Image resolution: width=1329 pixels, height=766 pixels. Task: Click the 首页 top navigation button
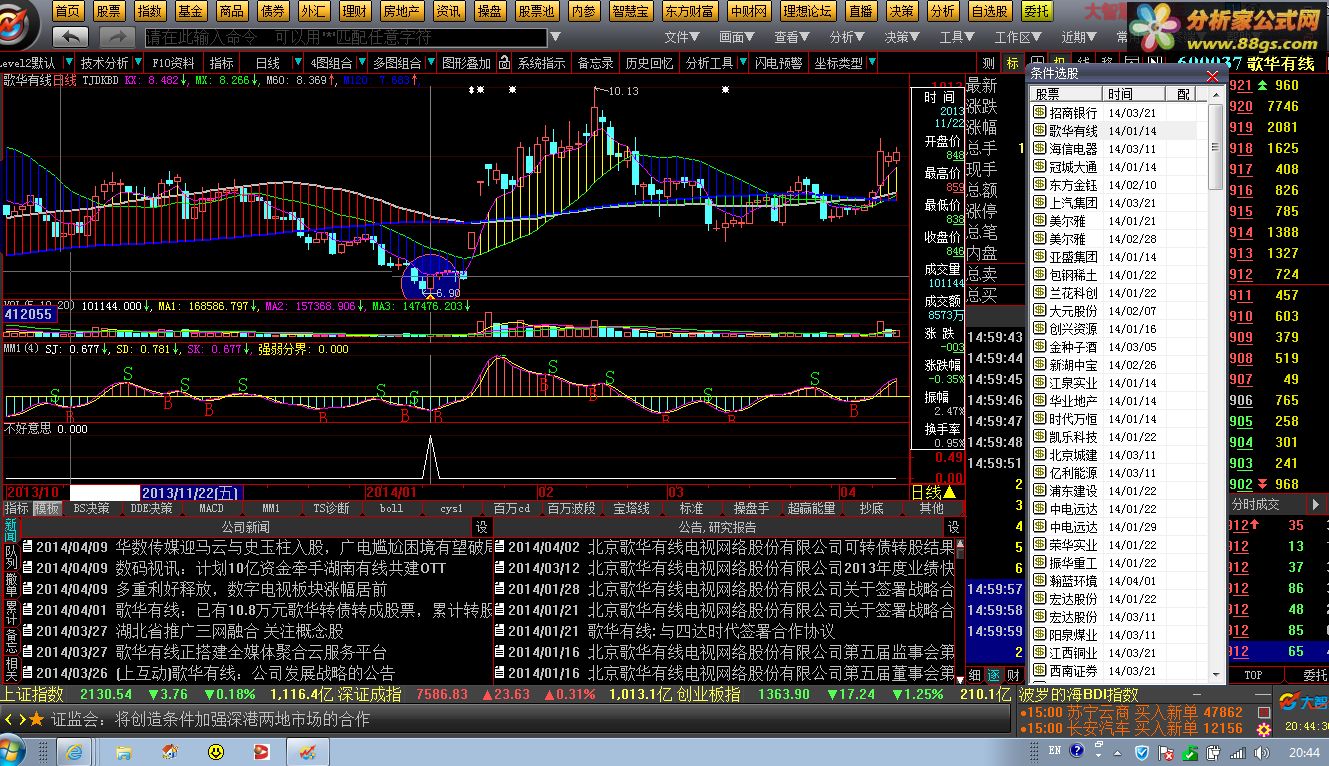pos(68,11)
